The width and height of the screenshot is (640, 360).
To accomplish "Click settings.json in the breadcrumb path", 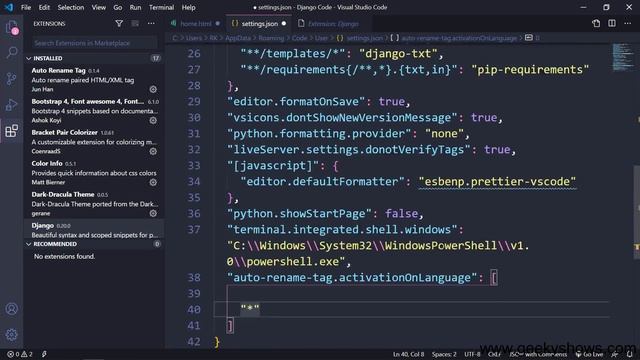I will [364, 38].
